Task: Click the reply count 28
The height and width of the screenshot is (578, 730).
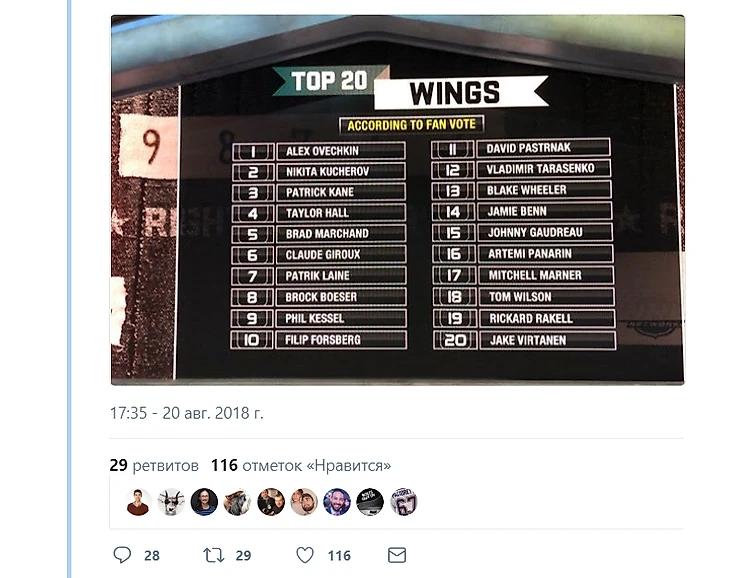Action: (152, 556)
